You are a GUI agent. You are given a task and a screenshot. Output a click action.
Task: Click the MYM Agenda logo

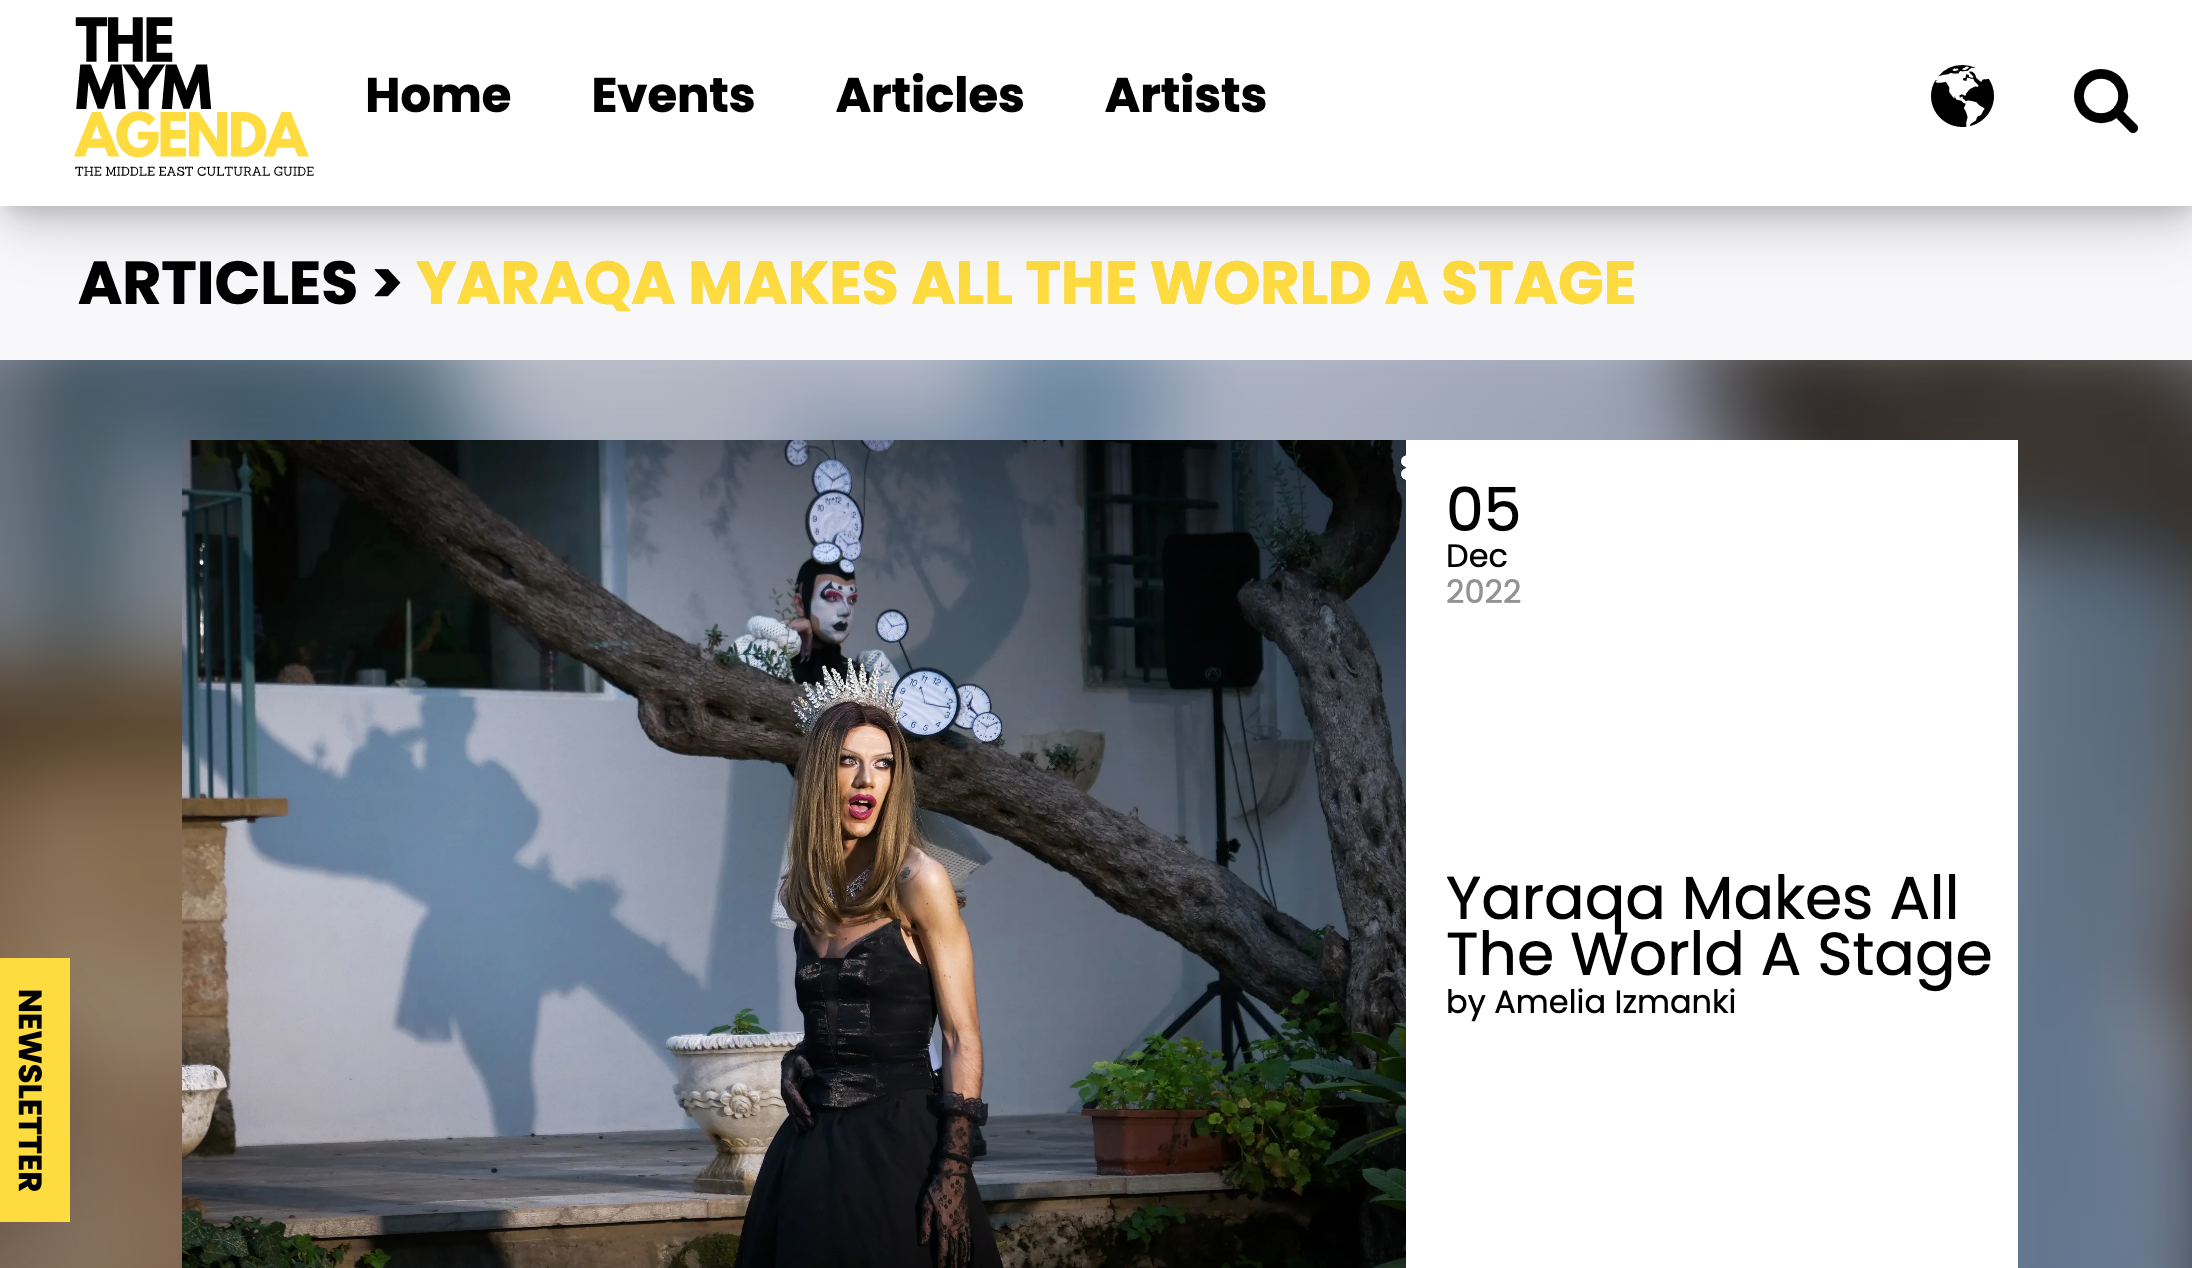click(x=194, y=97)
